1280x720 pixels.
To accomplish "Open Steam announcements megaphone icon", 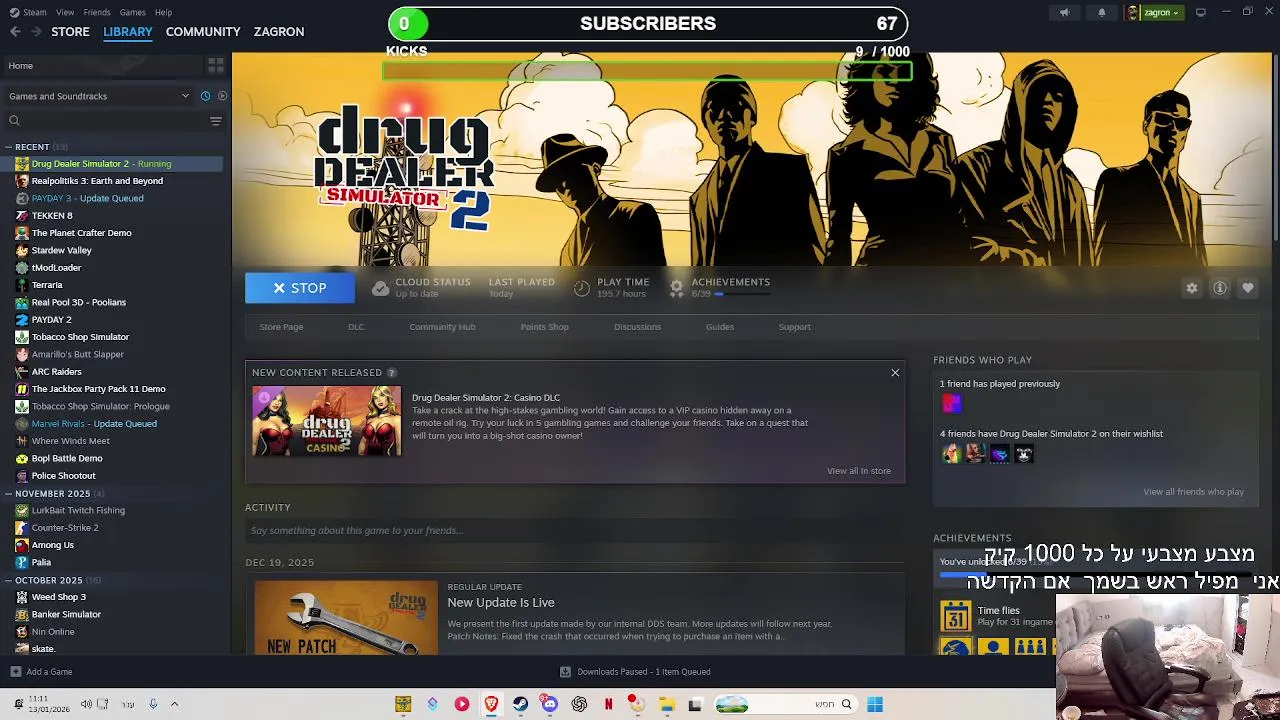I will (1064, 13).
